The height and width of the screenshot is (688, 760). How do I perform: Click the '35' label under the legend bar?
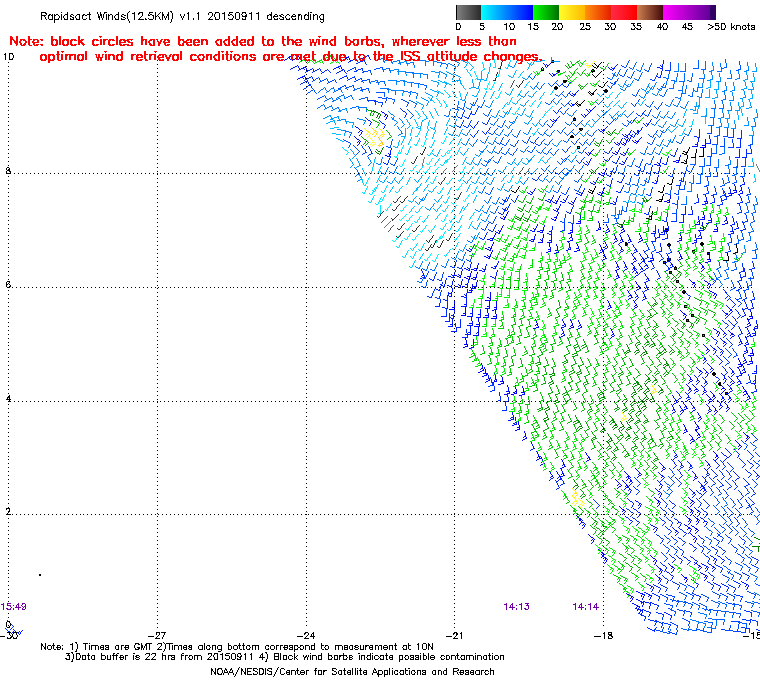pyautogui.click(x=636, y=27)
